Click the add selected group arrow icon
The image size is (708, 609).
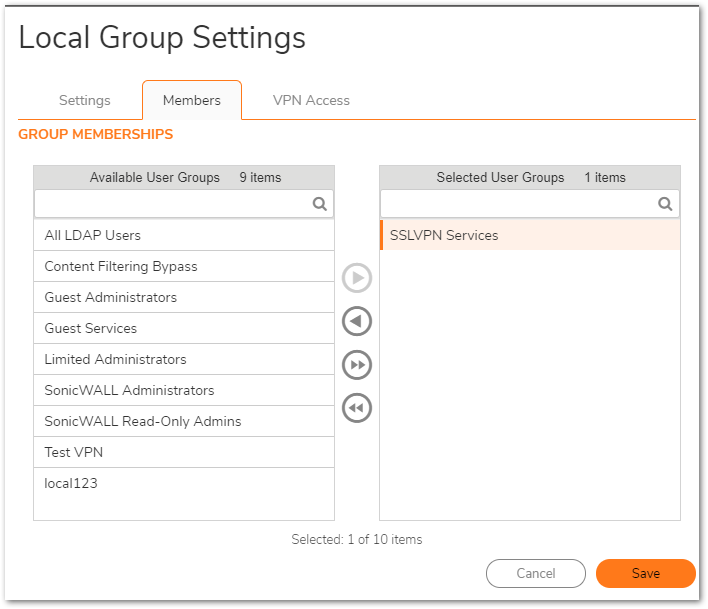click(357, 278)
